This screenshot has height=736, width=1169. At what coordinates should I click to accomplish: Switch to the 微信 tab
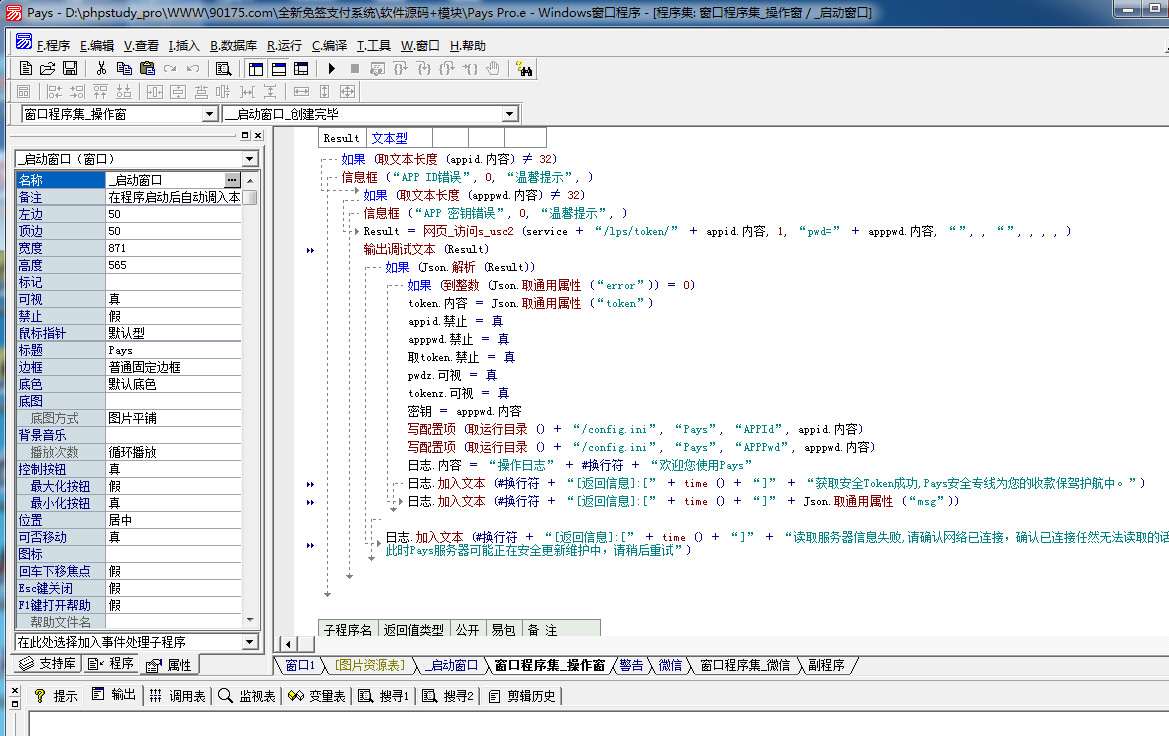[x=669, y=665]
